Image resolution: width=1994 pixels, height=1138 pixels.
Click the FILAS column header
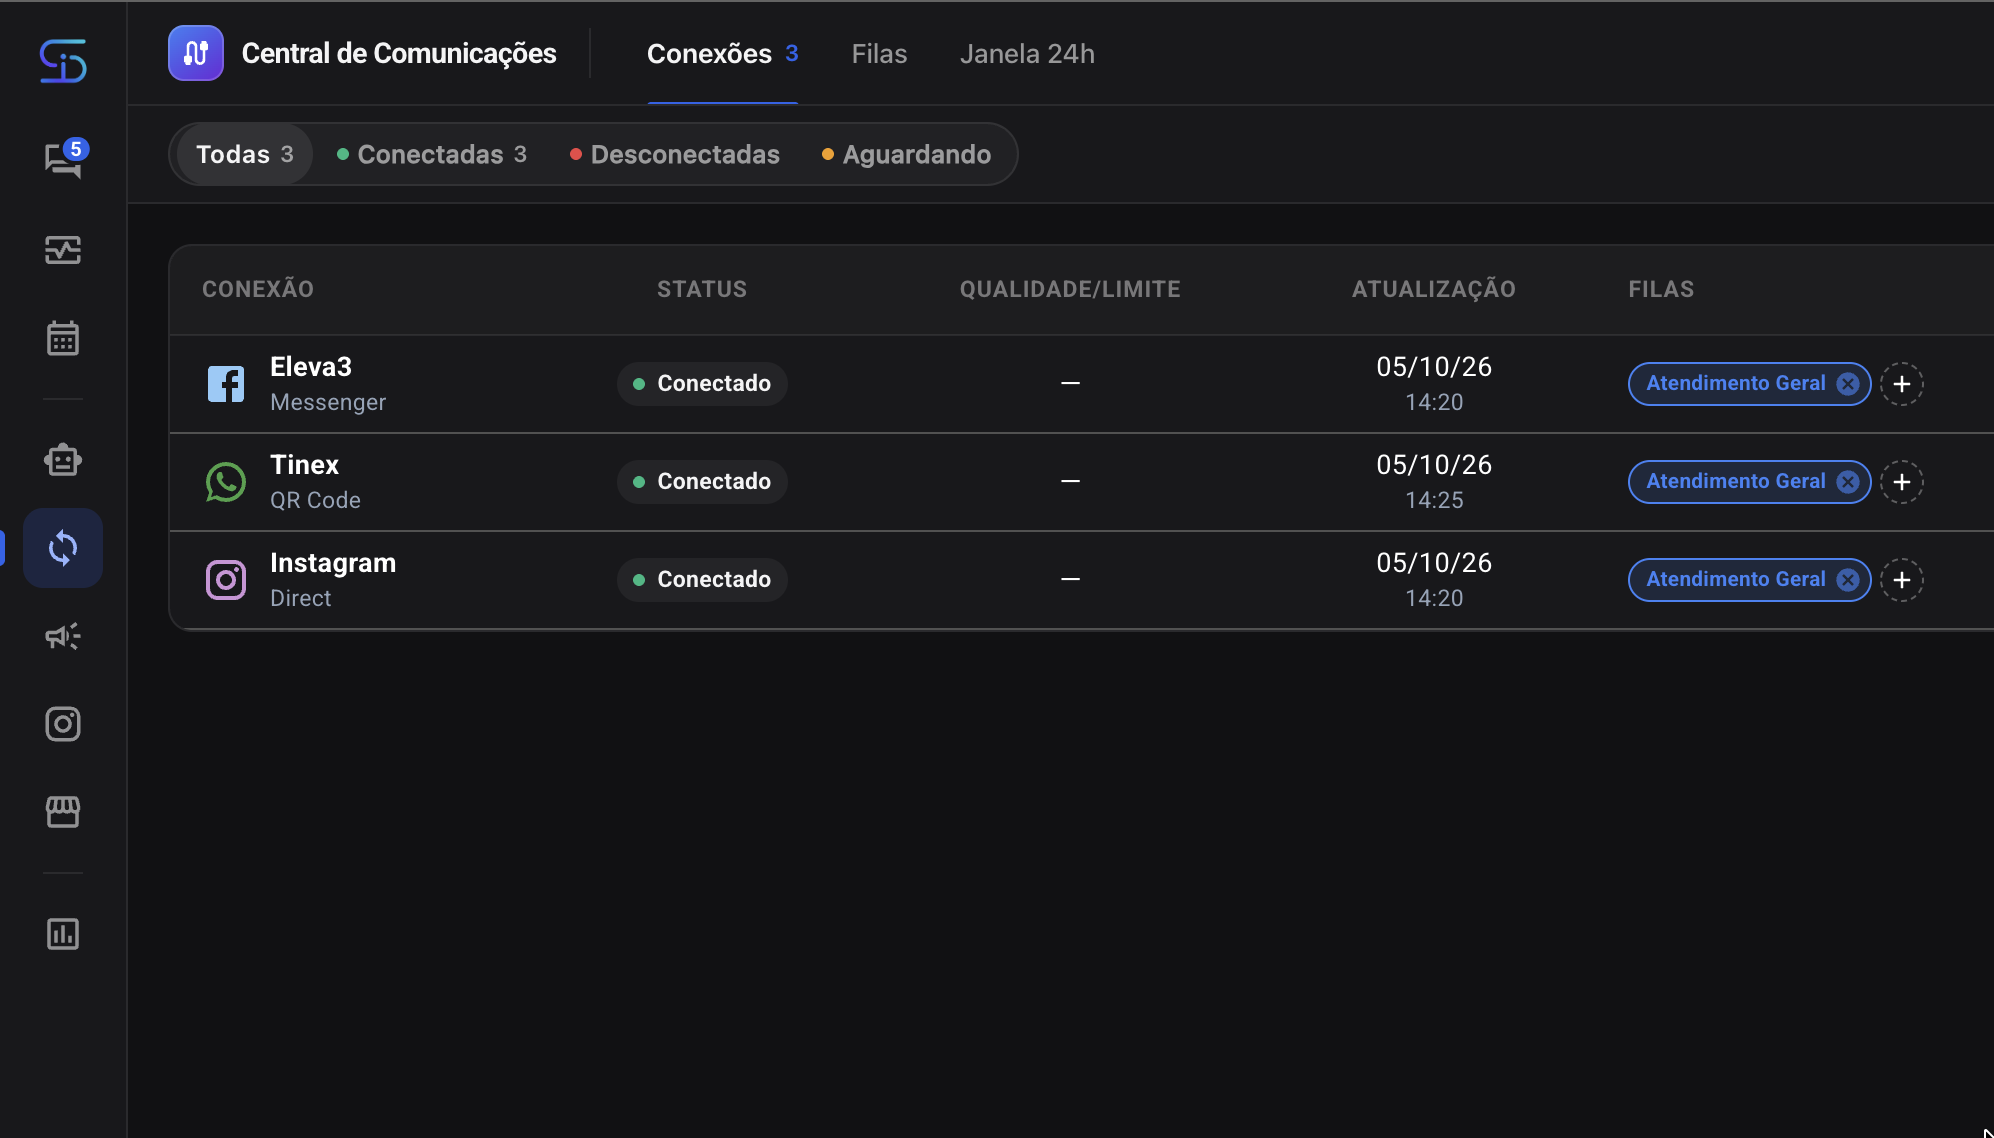pos(1661,289)
